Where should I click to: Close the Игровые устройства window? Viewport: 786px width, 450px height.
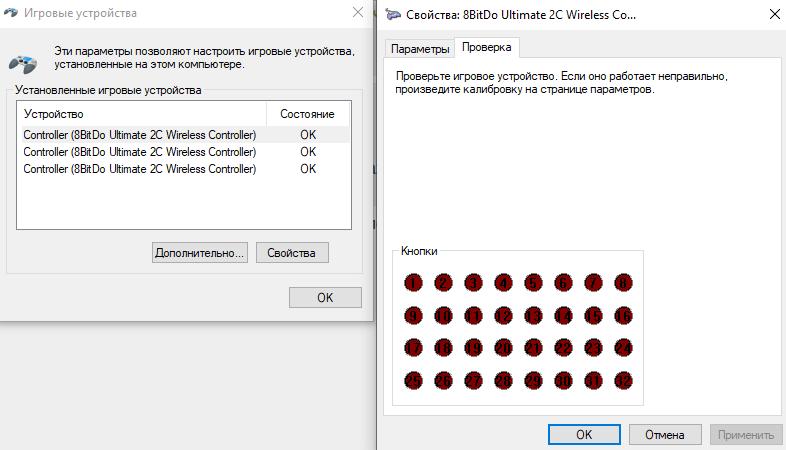(x=357, y=13)
